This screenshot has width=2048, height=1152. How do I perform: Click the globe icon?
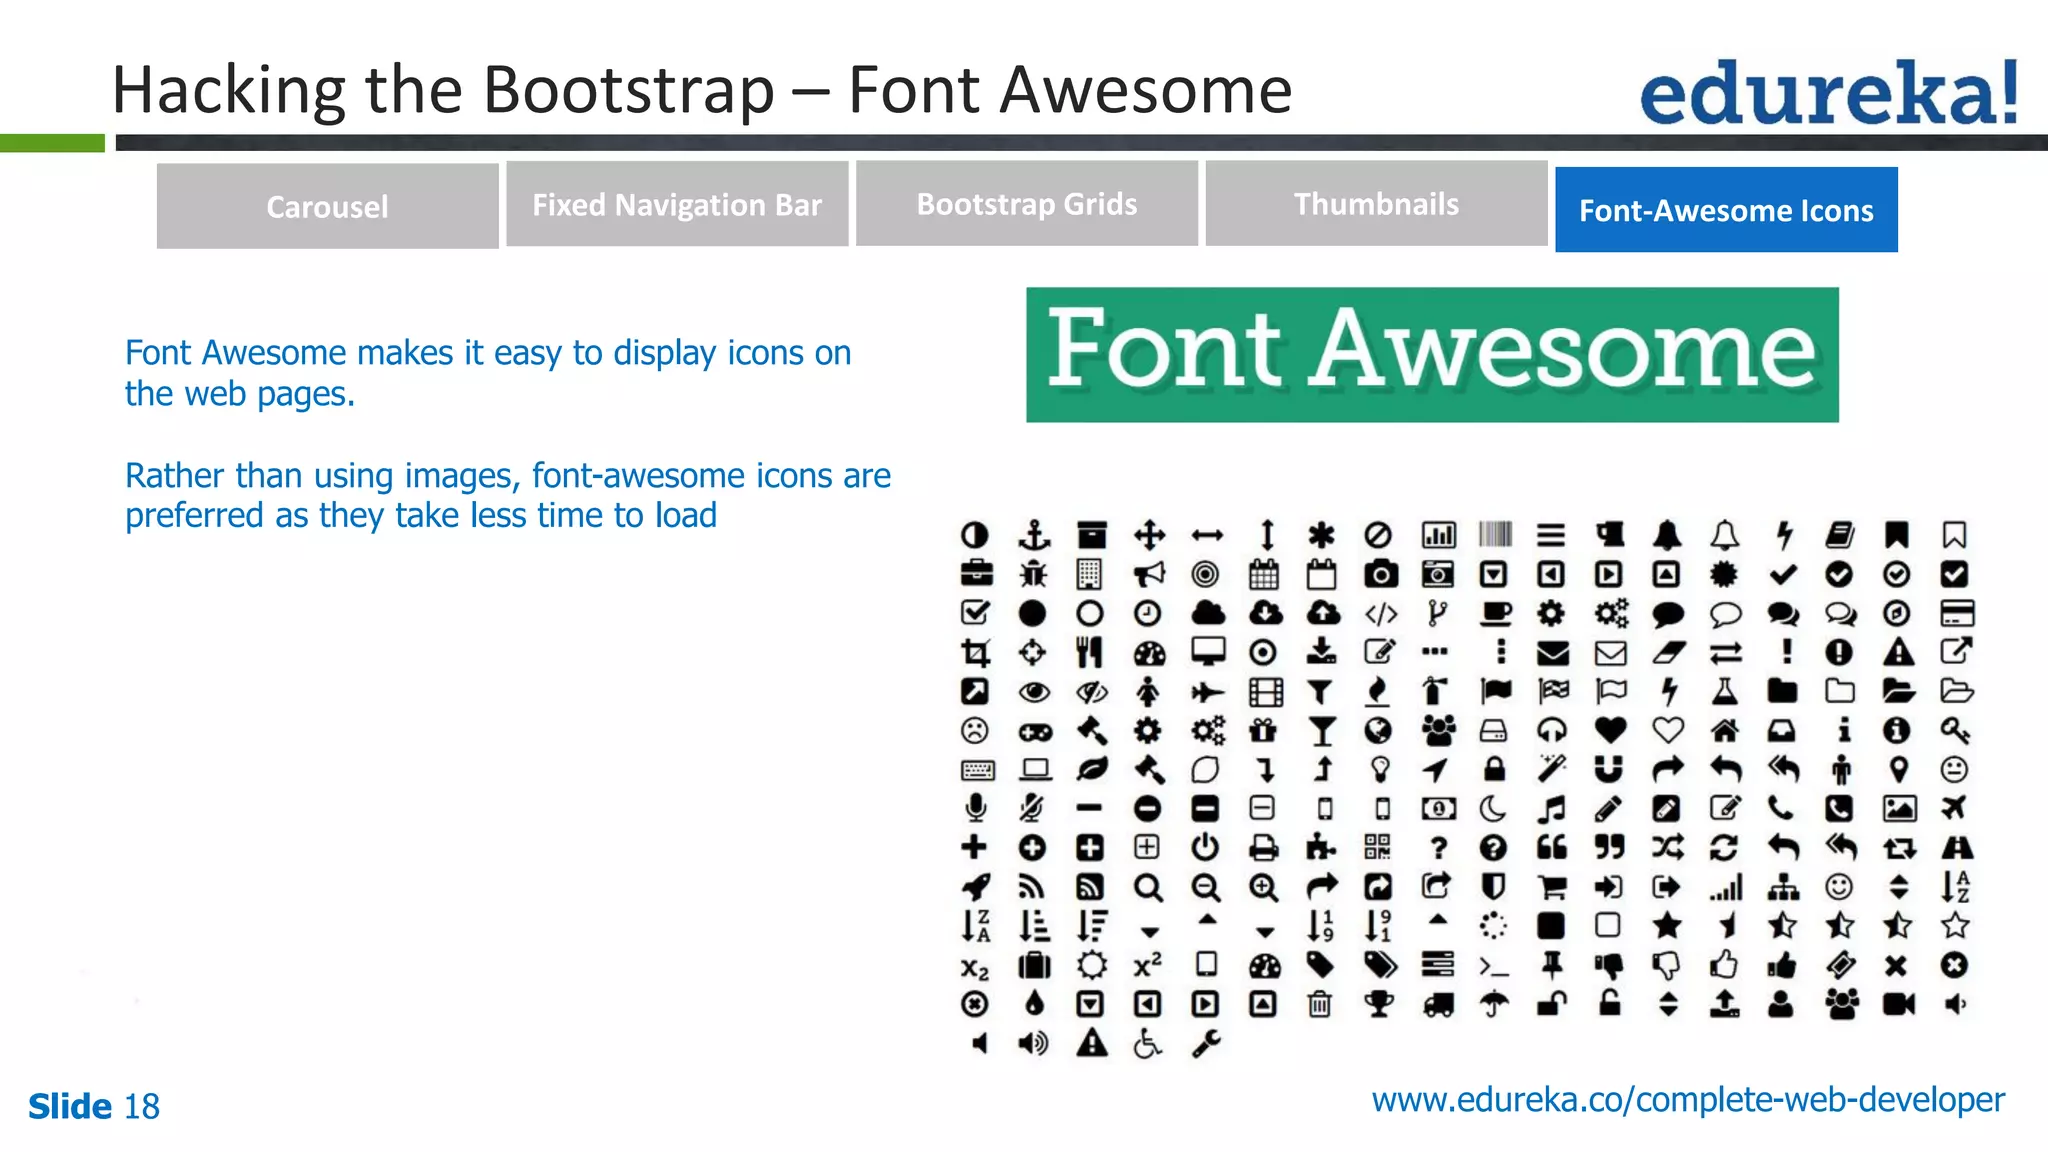coord(1378,730)
